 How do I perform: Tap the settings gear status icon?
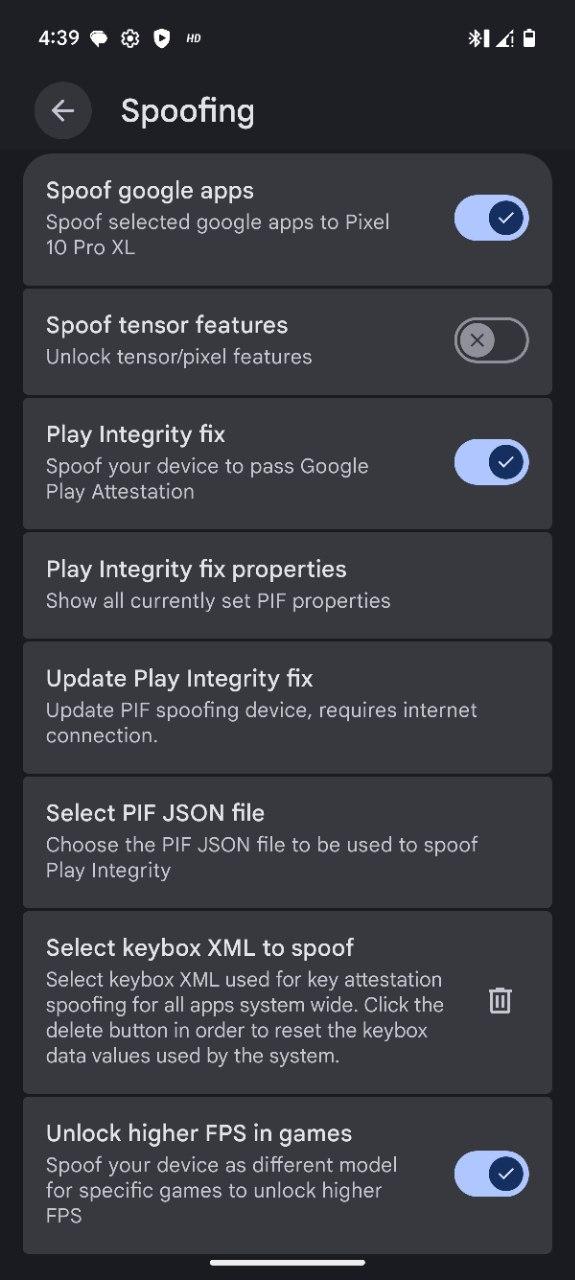[x=129, y=39]
